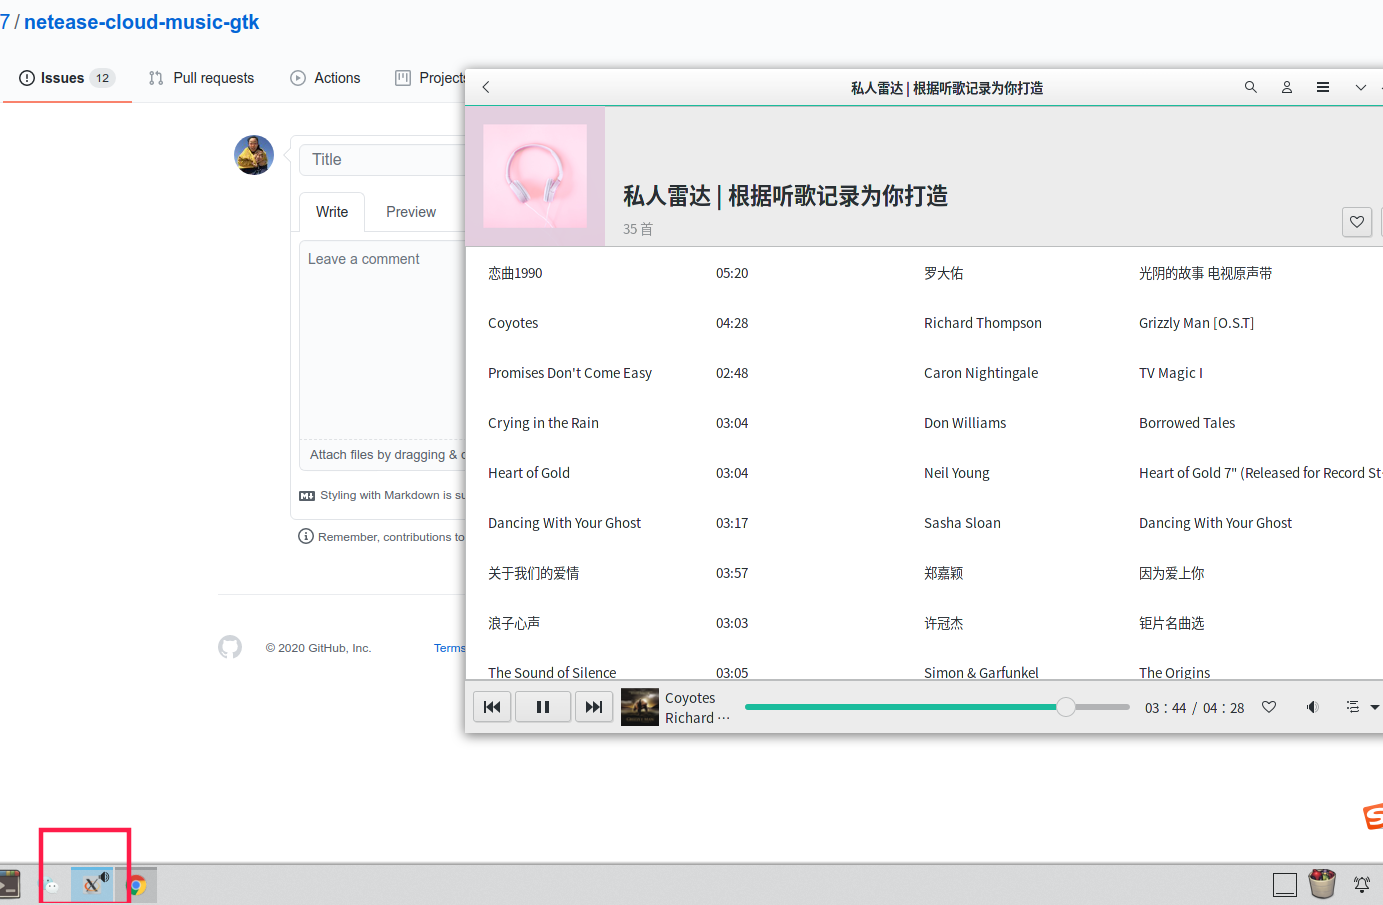Select the Coyotes row in the playlist

pos(924,323)
